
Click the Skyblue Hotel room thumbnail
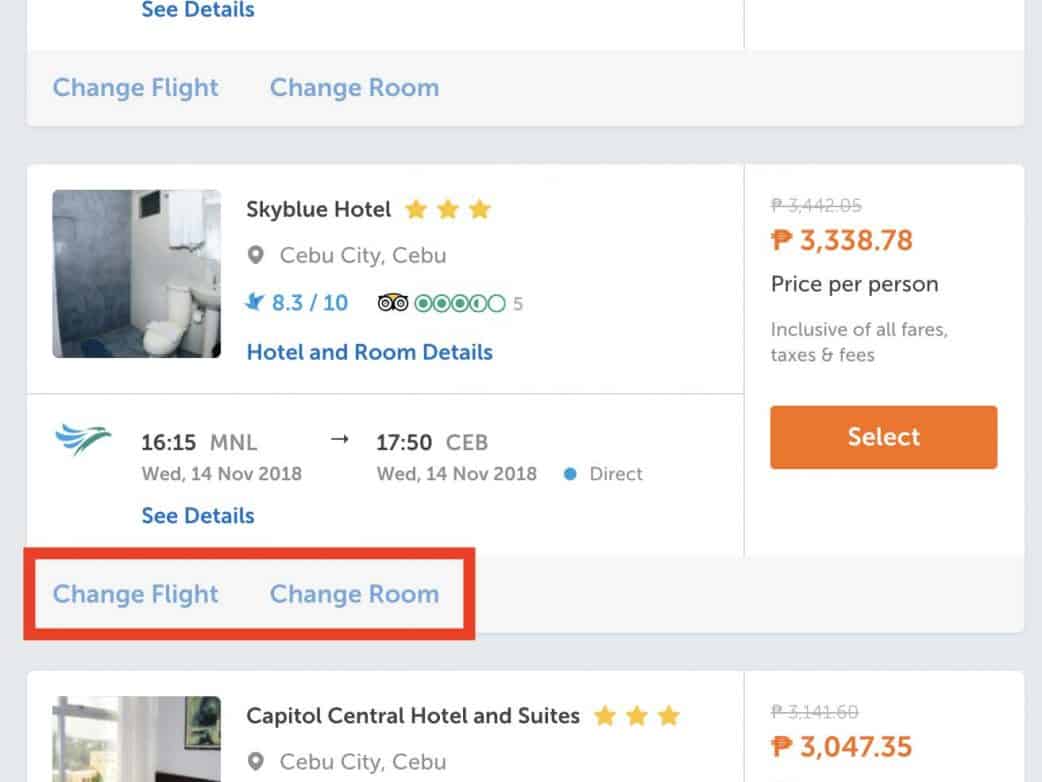pyautogui.click(x=136, y=273)
